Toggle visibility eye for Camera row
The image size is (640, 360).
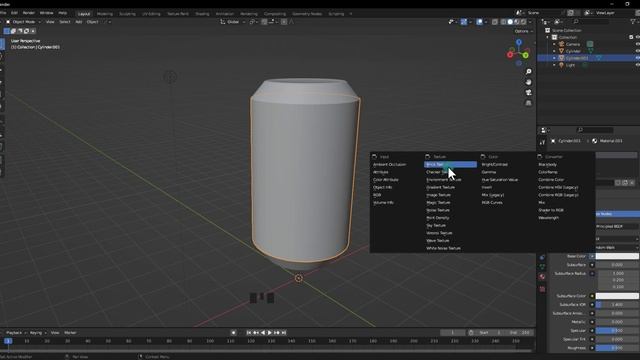click(638, 44)
